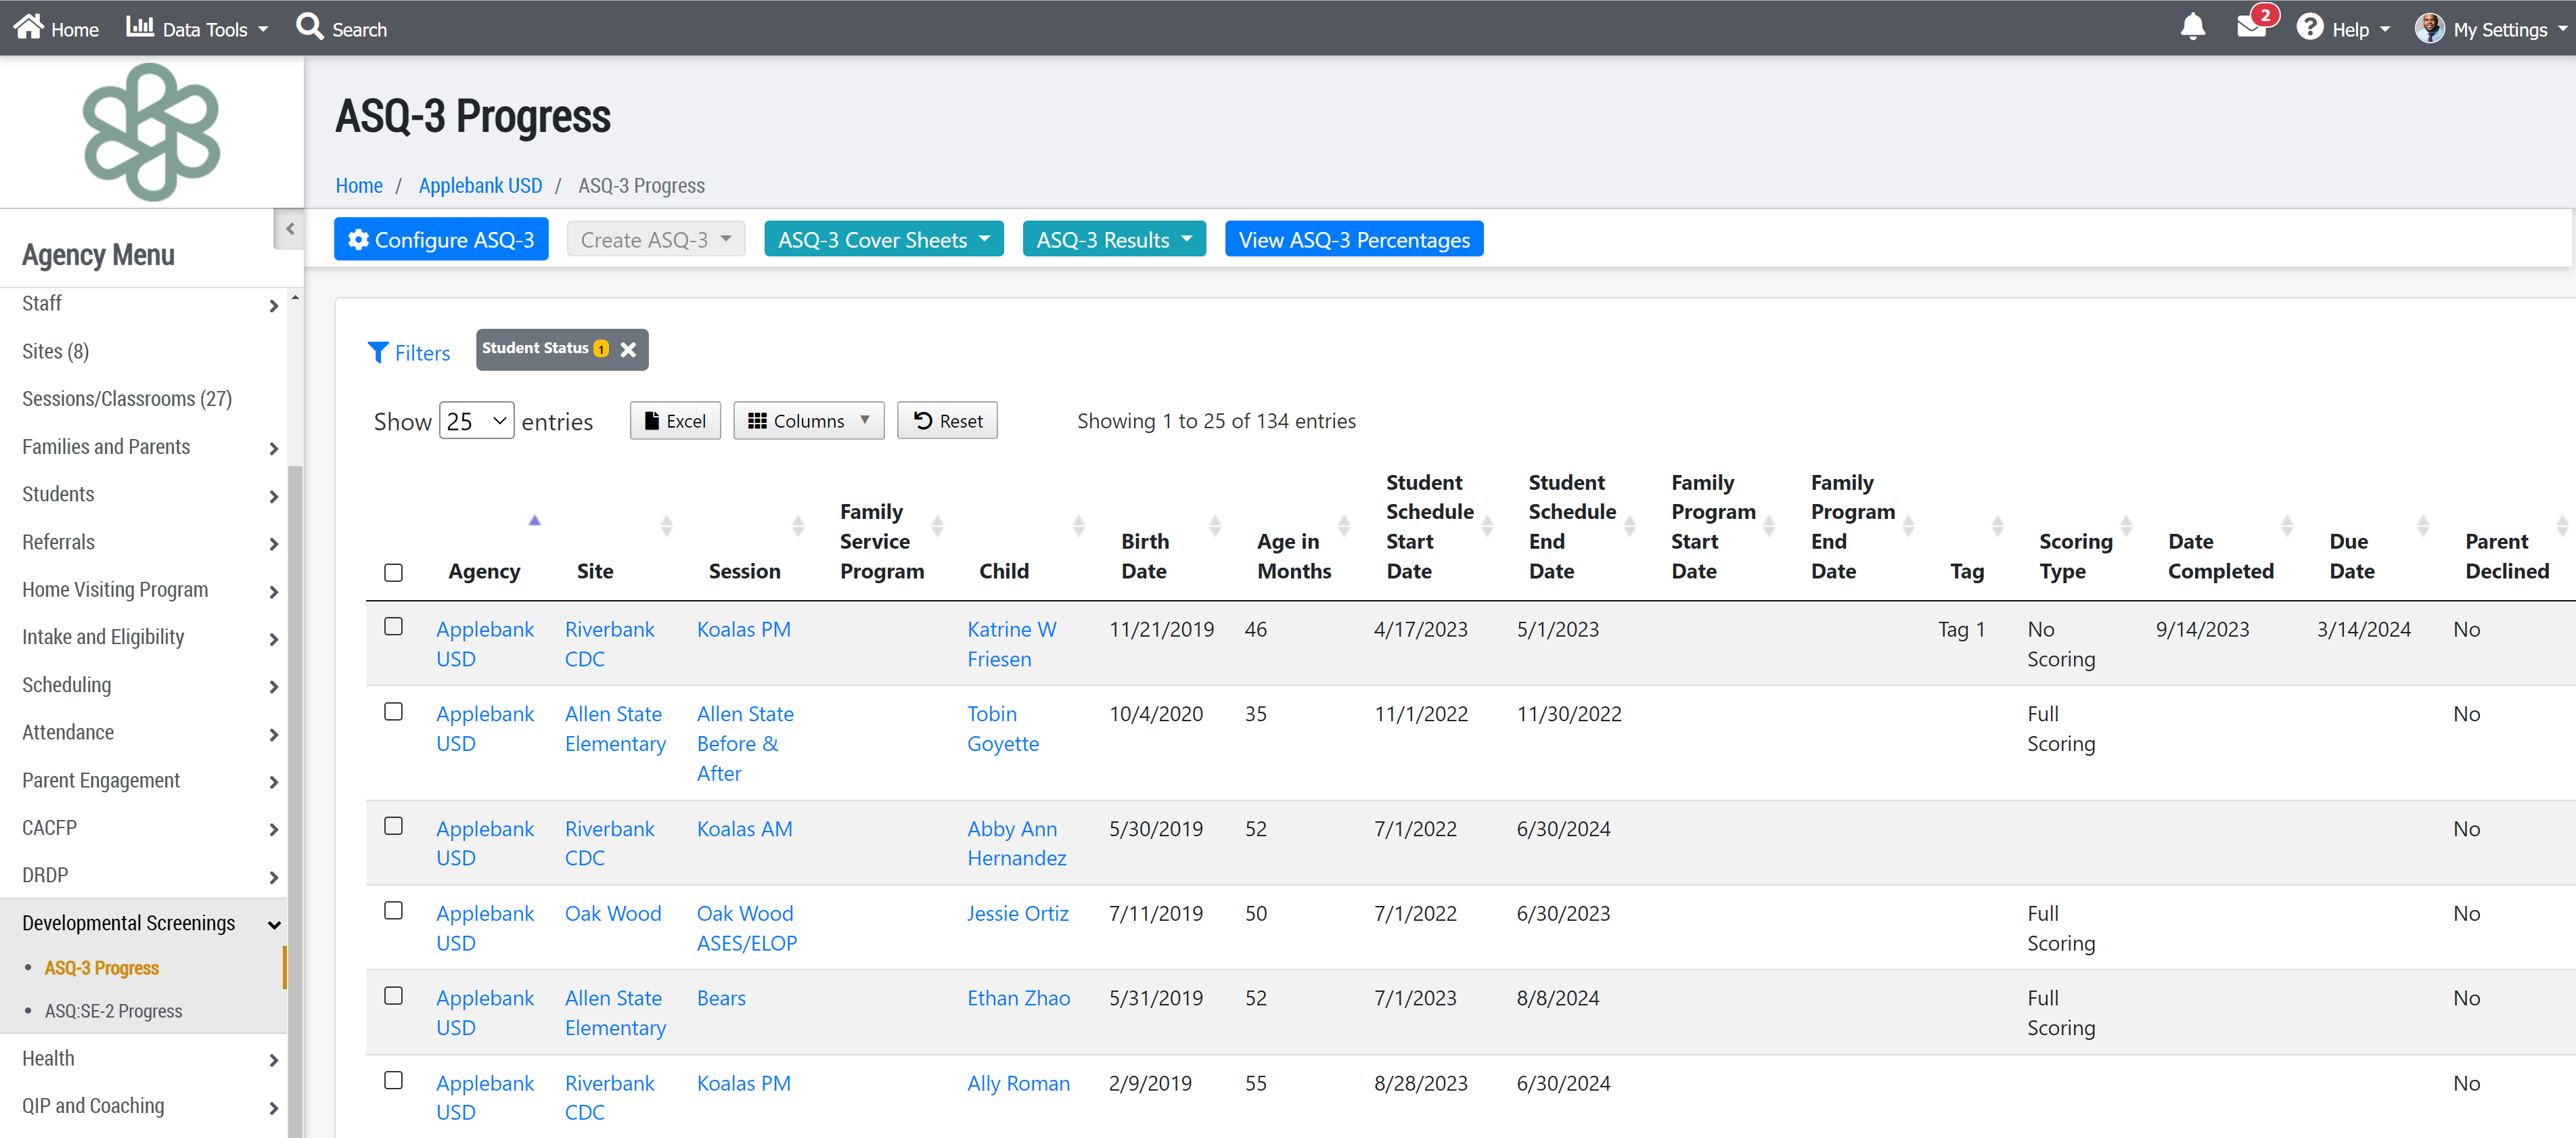Select the row checkbox for Jessie Ortiz
The width and height of the screenshot is (2576, 1138).
pos(393,911)
